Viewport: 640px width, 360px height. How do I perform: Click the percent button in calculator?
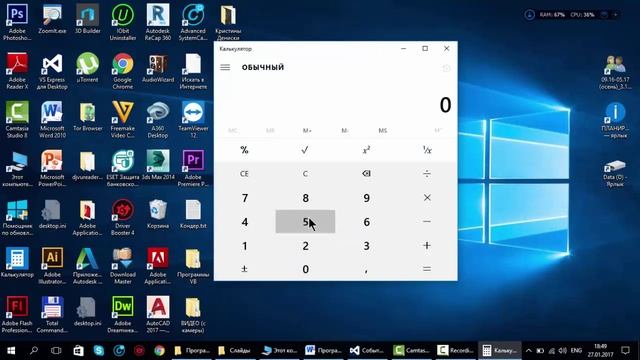244,150
